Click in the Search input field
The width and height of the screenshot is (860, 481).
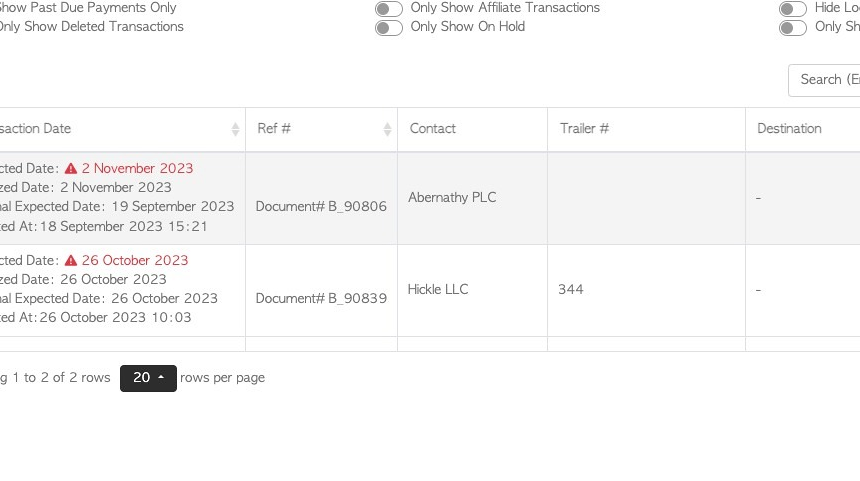click(824, 80)
